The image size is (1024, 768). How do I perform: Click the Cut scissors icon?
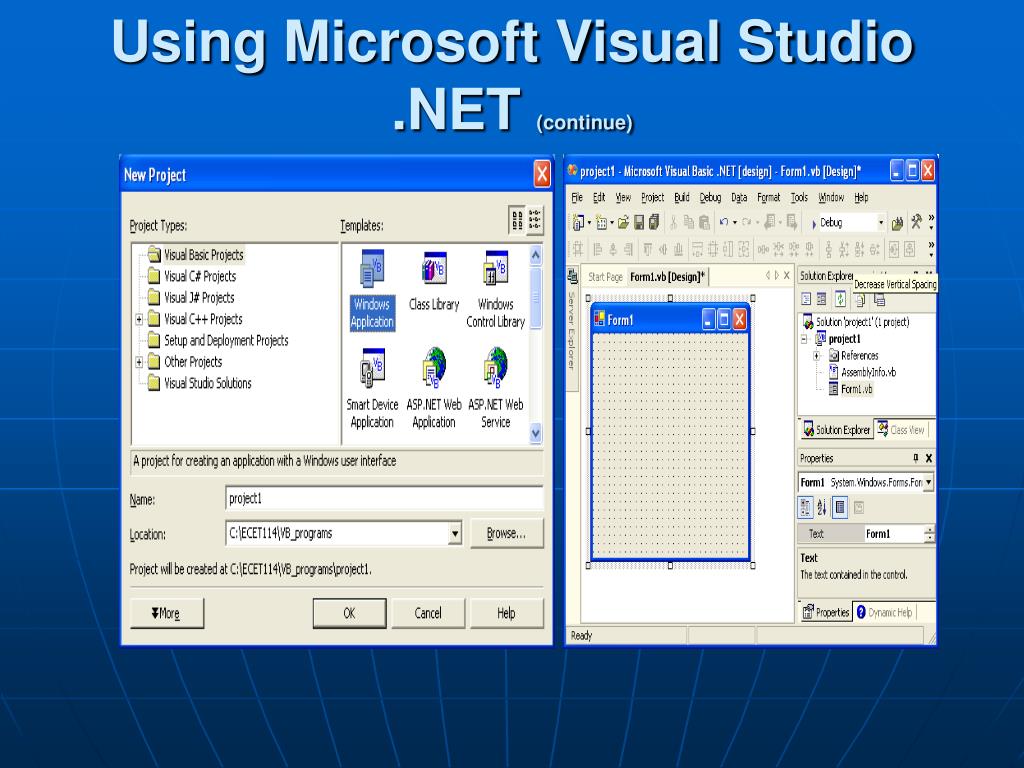pyautogui.click(x=673, y=223)
